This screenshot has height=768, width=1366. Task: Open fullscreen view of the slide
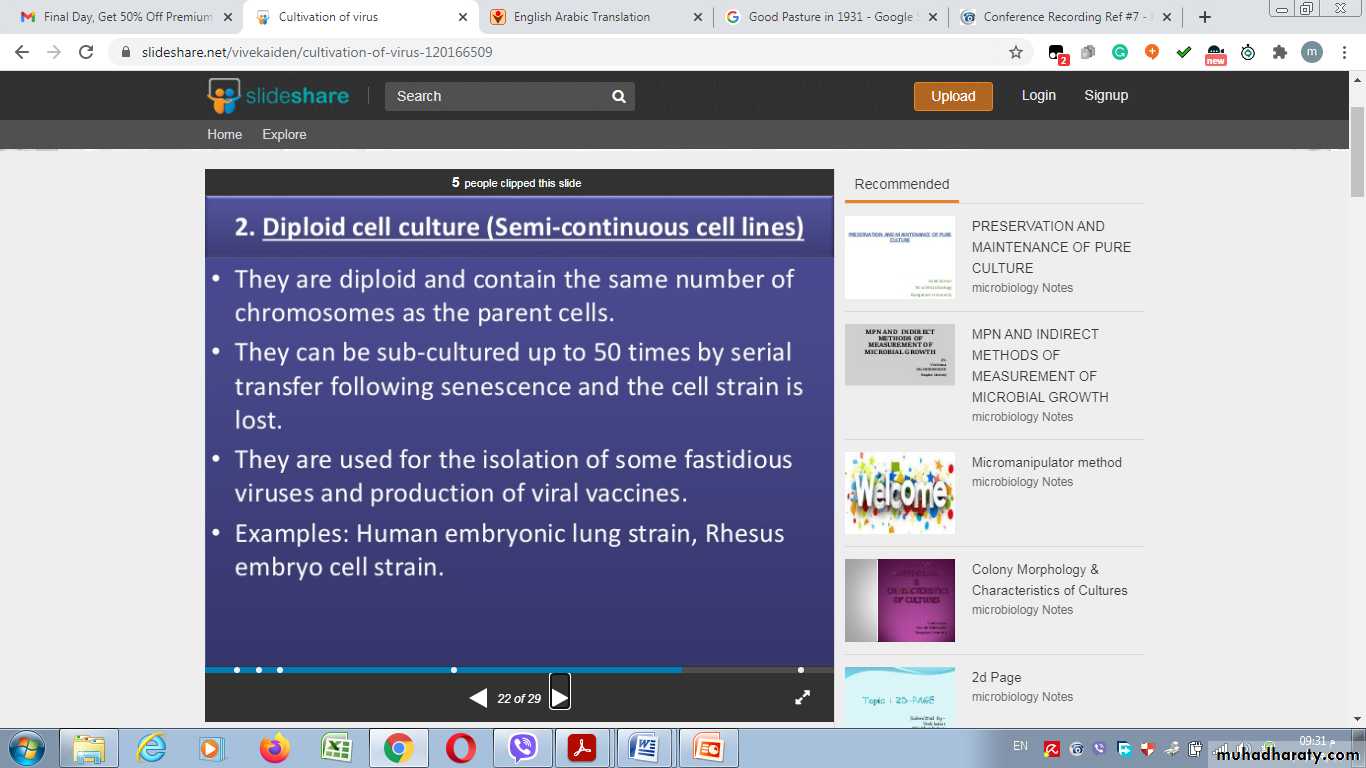(802, 698)
